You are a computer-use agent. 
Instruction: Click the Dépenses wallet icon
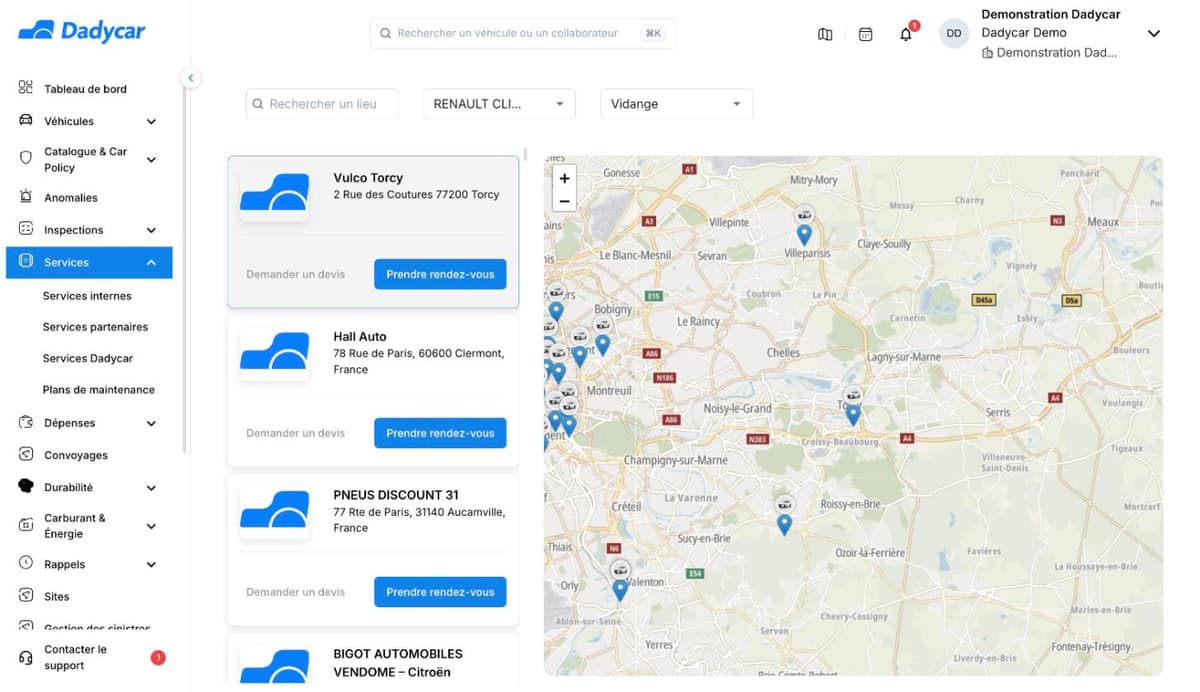(26, 422)
